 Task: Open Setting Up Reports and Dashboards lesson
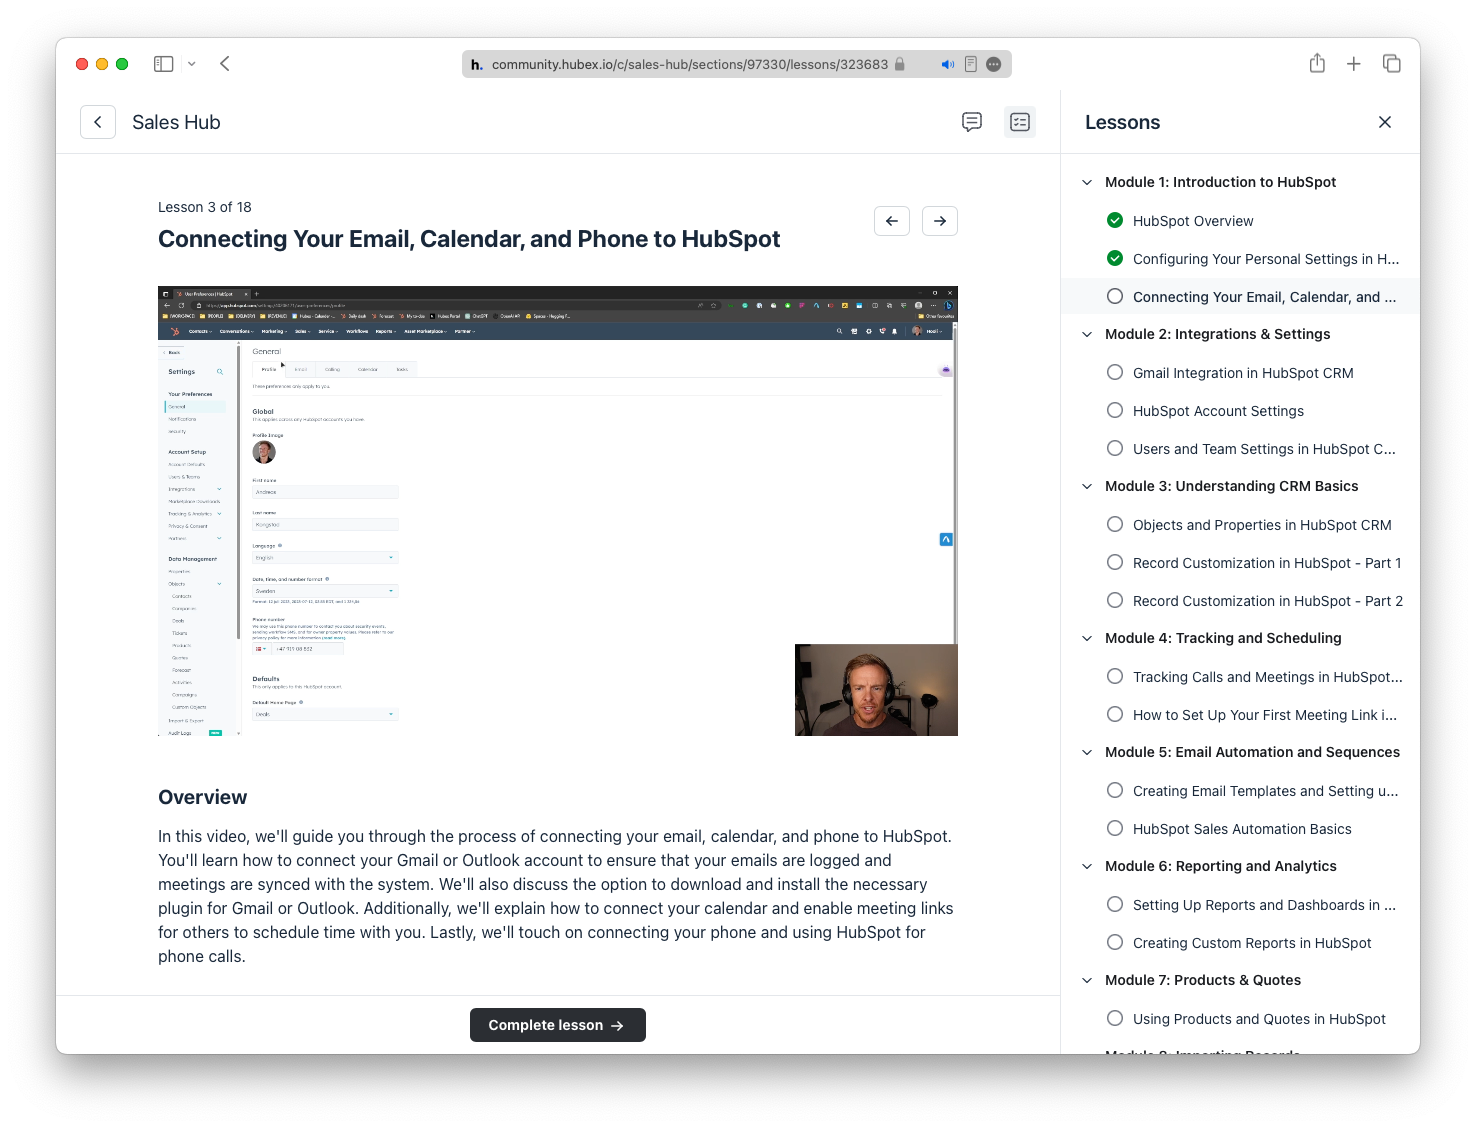point(1264,905)
